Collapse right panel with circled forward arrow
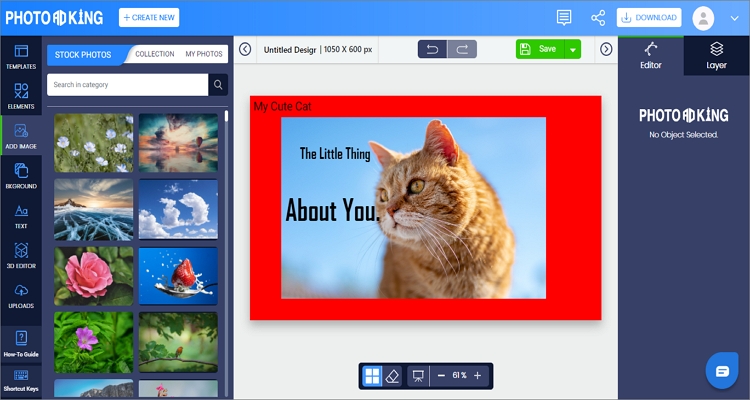 click(606, 49)
